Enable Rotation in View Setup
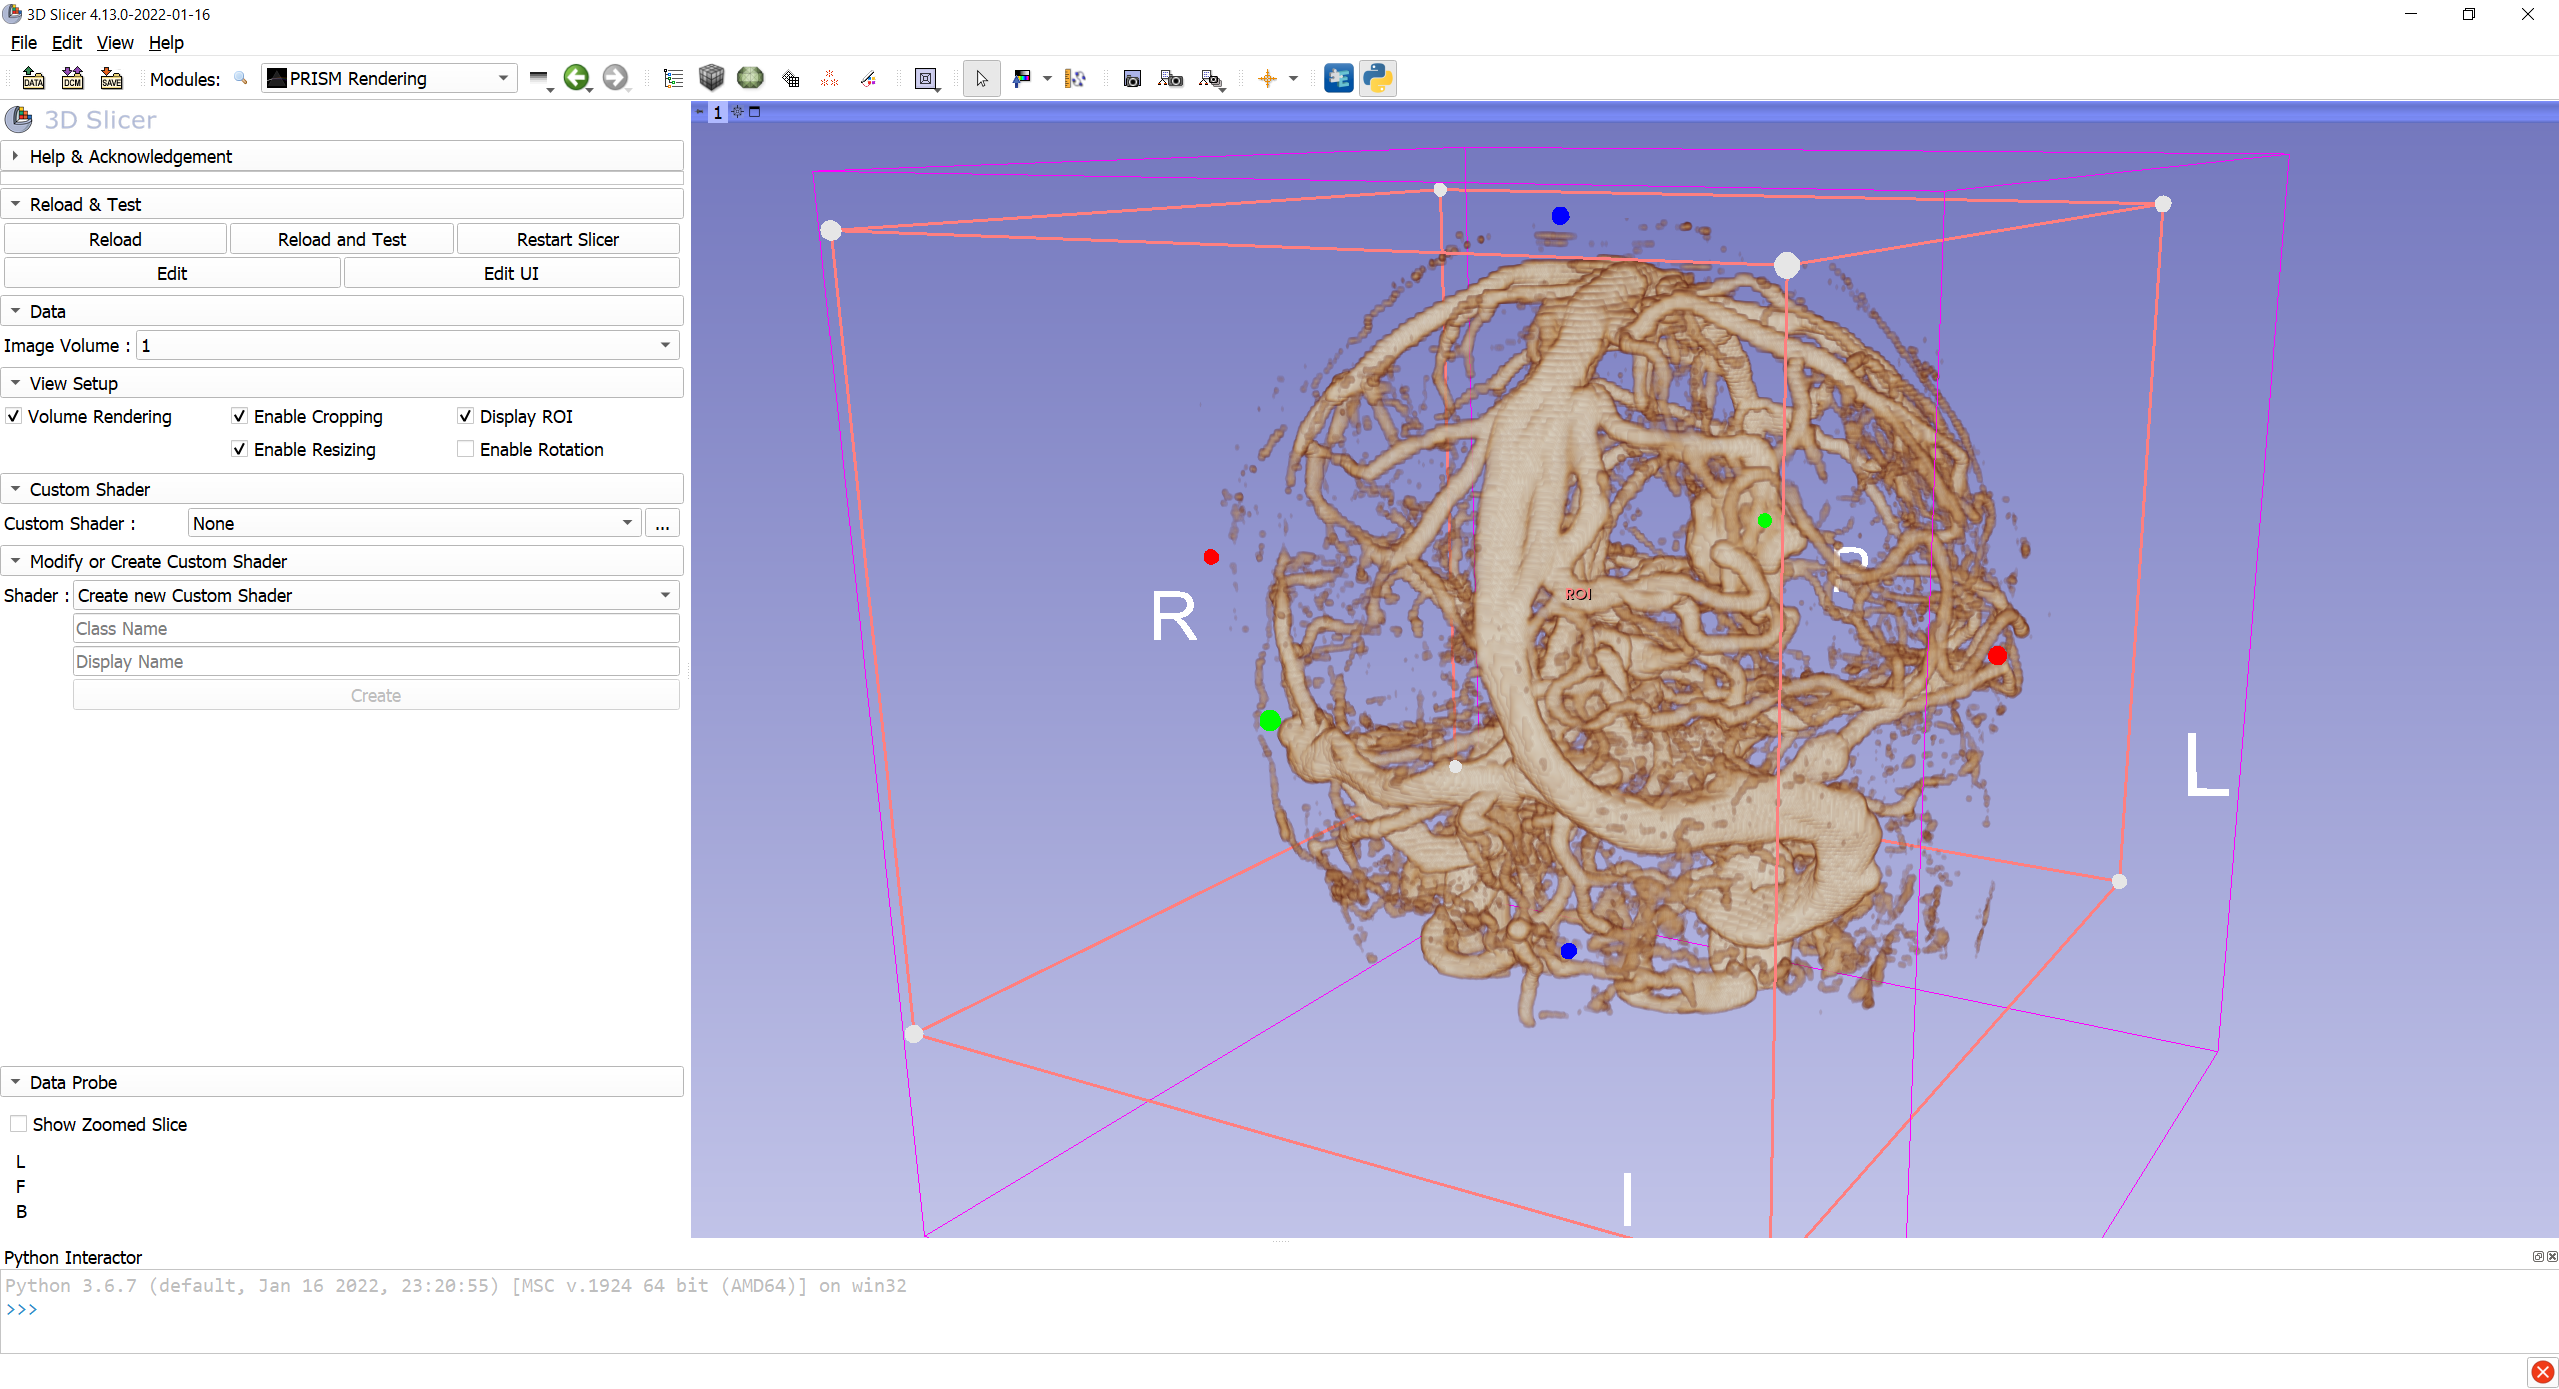Viewport: 2559px width, 1389px height. tap(465, 448)
